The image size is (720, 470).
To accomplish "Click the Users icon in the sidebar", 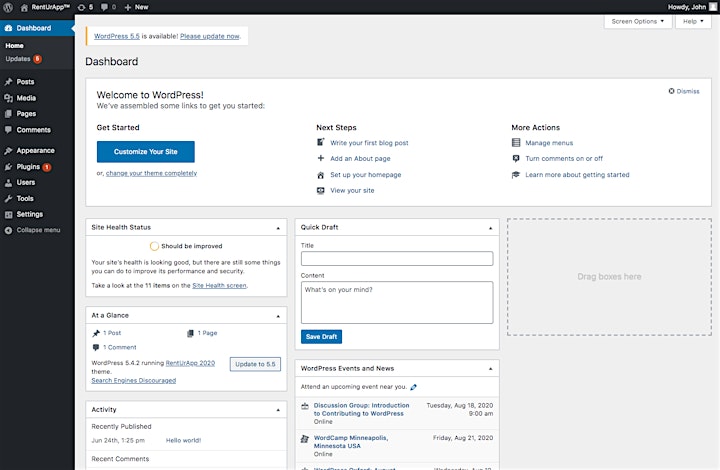I will (x=8, y=183).
